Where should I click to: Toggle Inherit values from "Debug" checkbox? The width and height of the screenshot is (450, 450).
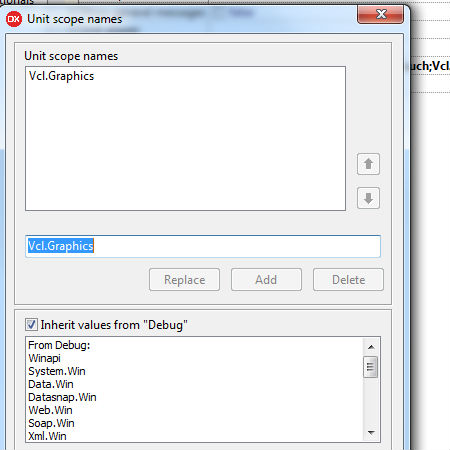pos(32,324)
